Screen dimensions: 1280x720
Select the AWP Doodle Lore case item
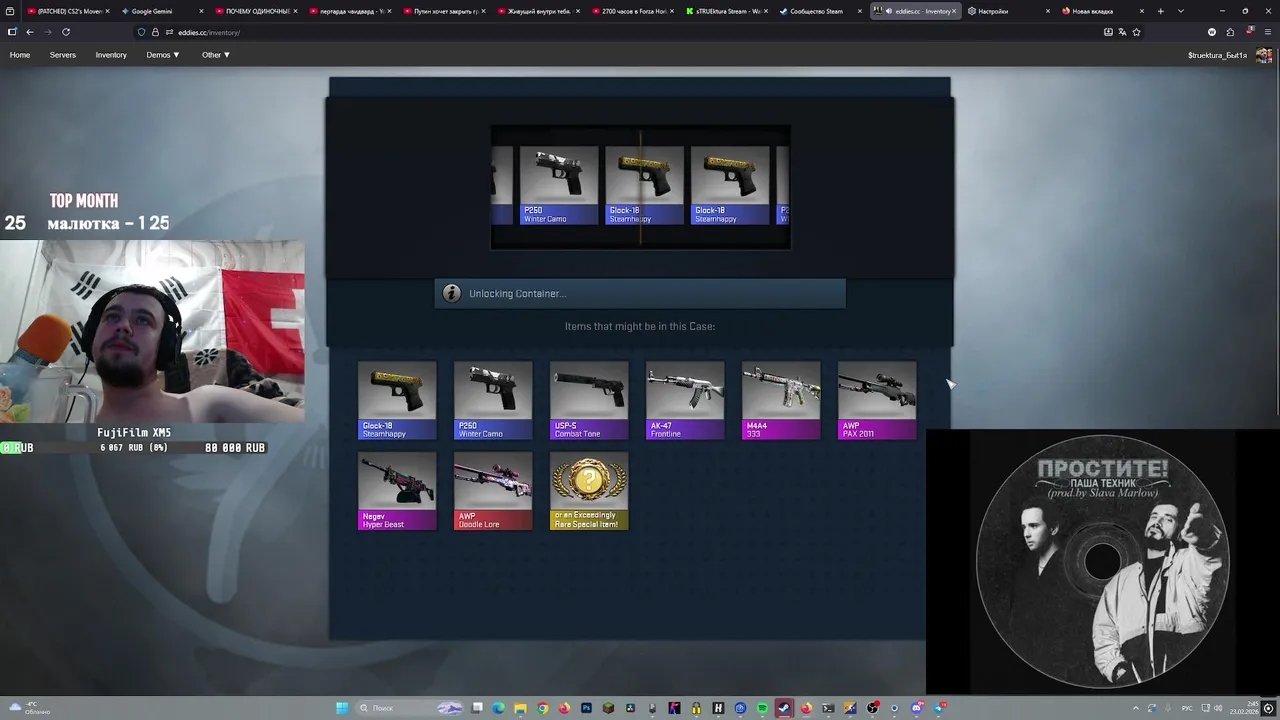coord(493,491)
